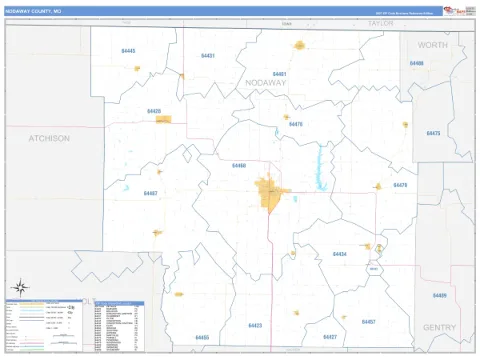This screenshot has height=360, width=480.
Task: Click the ZIP code index table
Action: (x=119, y=326)
